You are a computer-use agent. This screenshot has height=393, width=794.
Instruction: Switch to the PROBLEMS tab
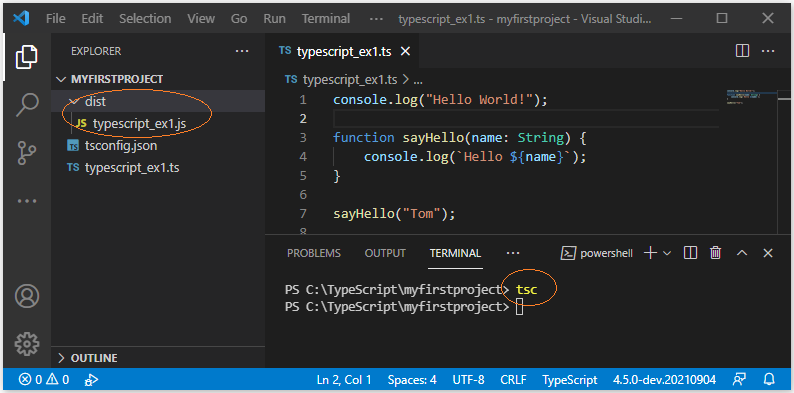tap(314, 253)
